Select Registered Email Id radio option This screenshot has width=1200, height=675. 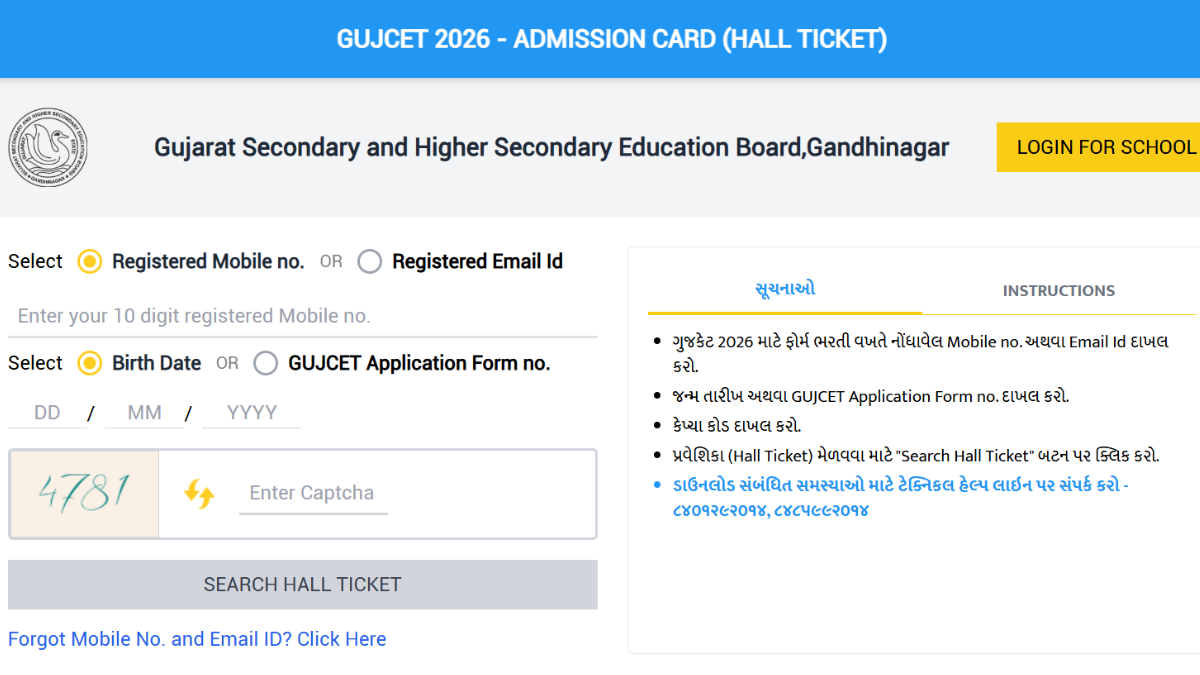370,262
